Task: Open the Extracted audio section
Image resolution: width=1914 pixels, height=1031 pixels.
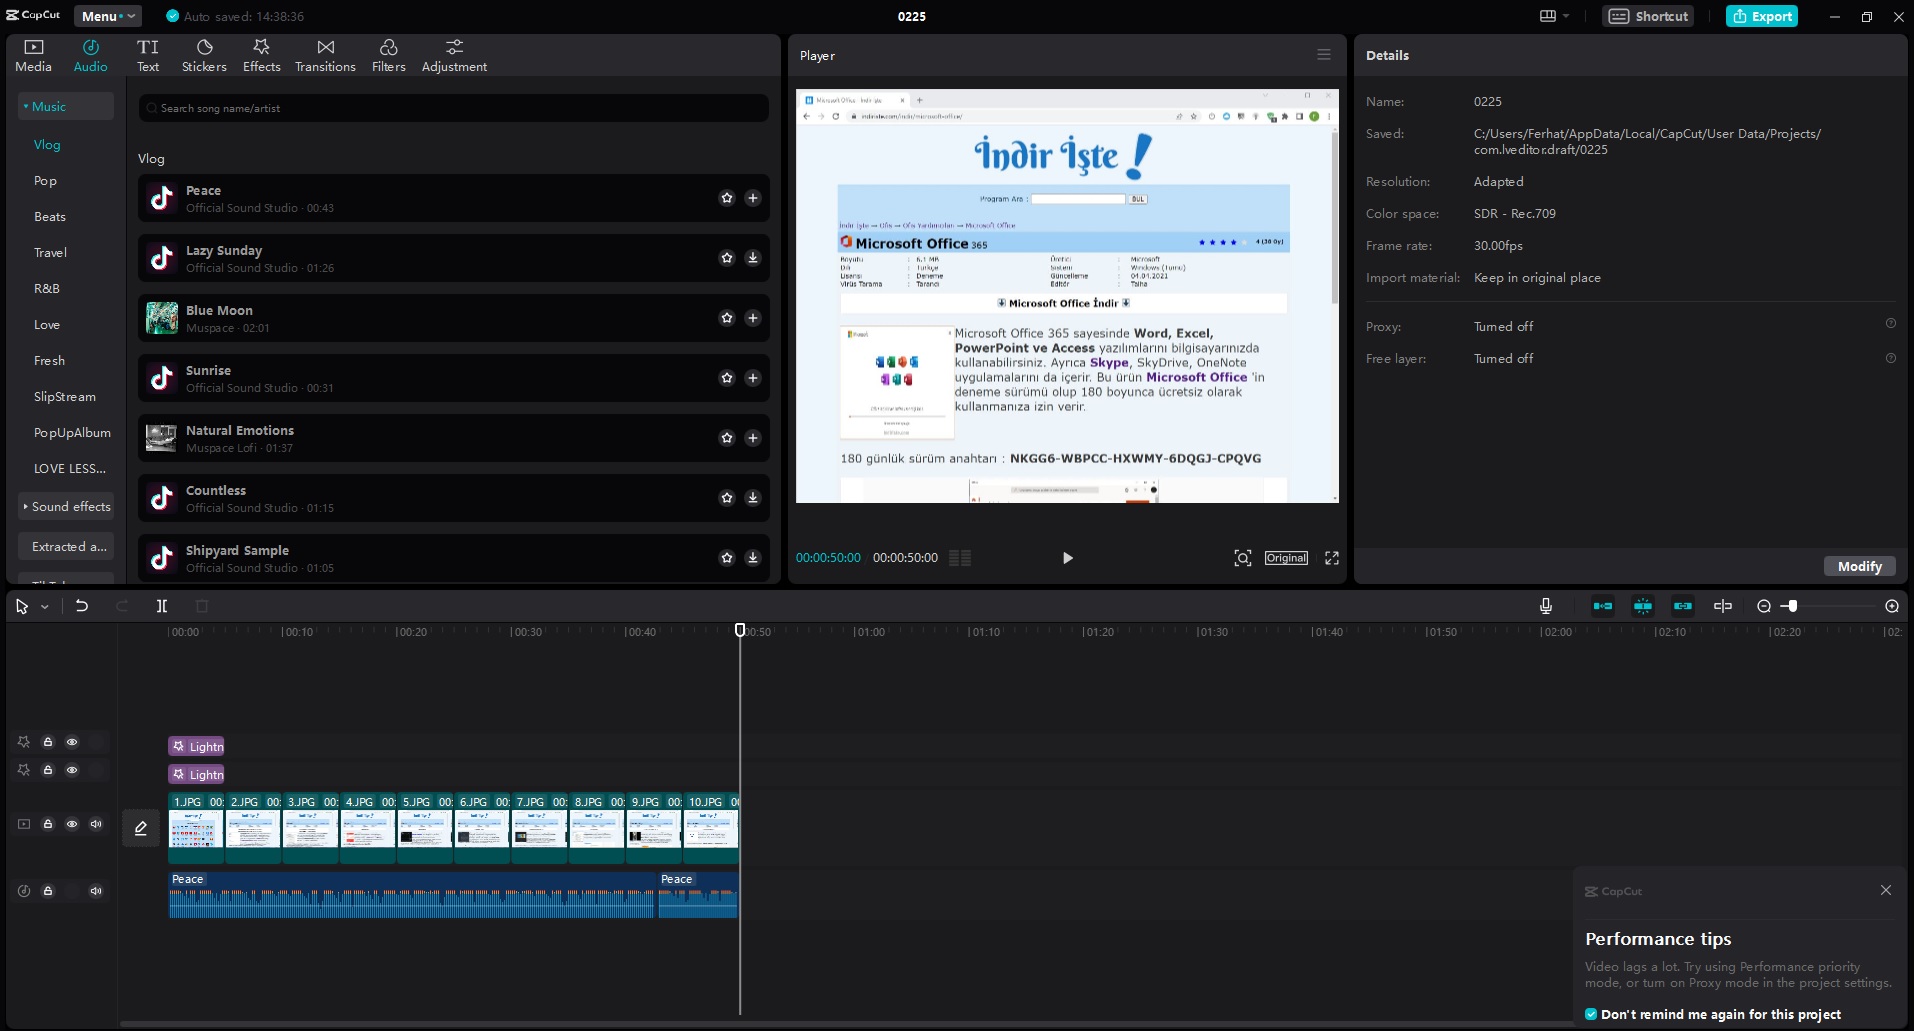Action: 65,546
